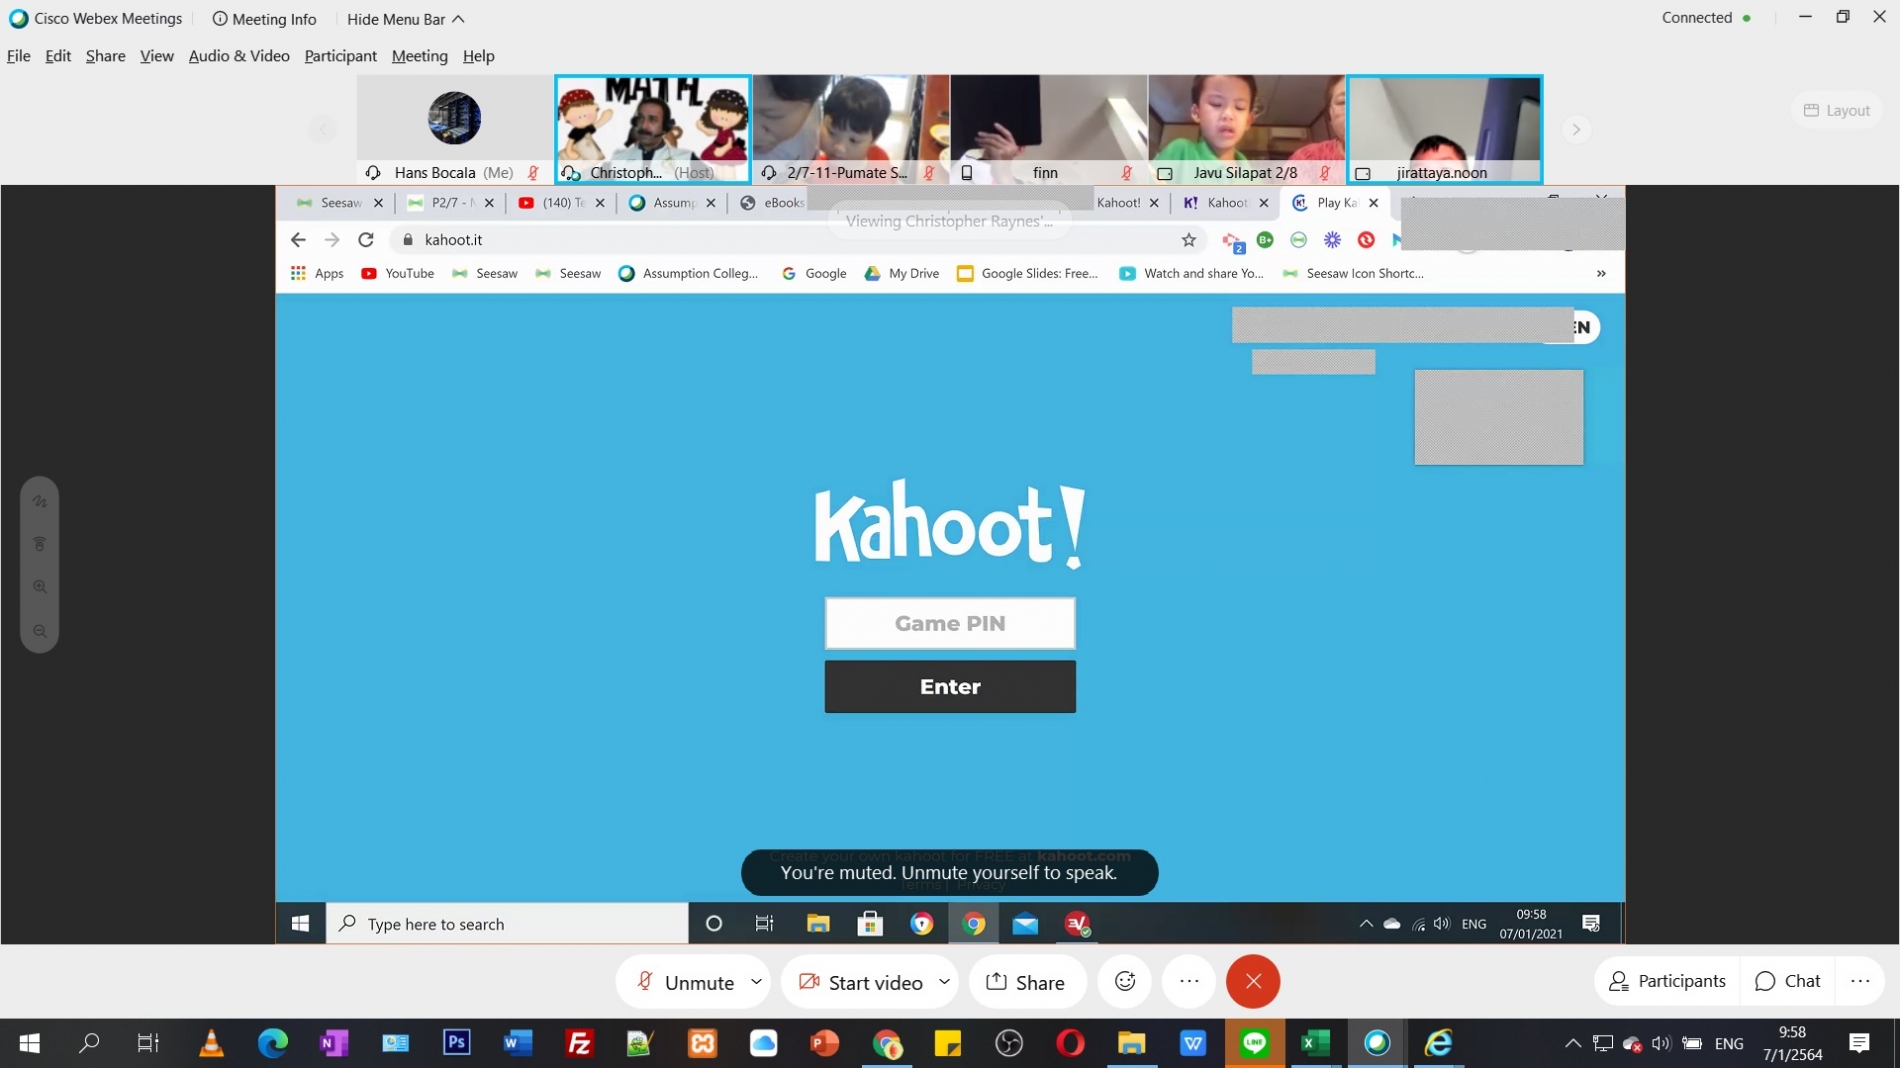Expand video options arrow next to Start video
Image resolution: width=1900 pixels, height=1068 pixels.
(x=943, y=982)
